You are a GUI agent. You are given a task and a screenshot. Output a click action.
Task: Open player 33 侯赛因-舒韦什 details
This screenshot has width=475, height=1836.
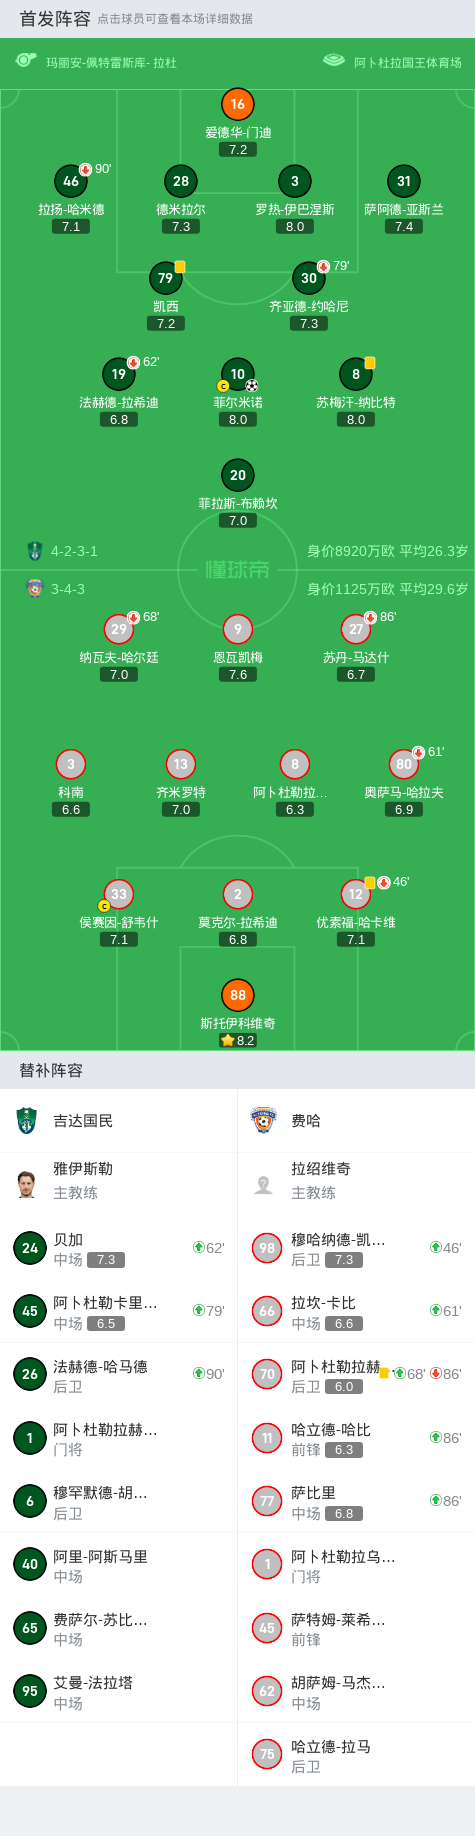pyautogui.click(x=119, y=894)
